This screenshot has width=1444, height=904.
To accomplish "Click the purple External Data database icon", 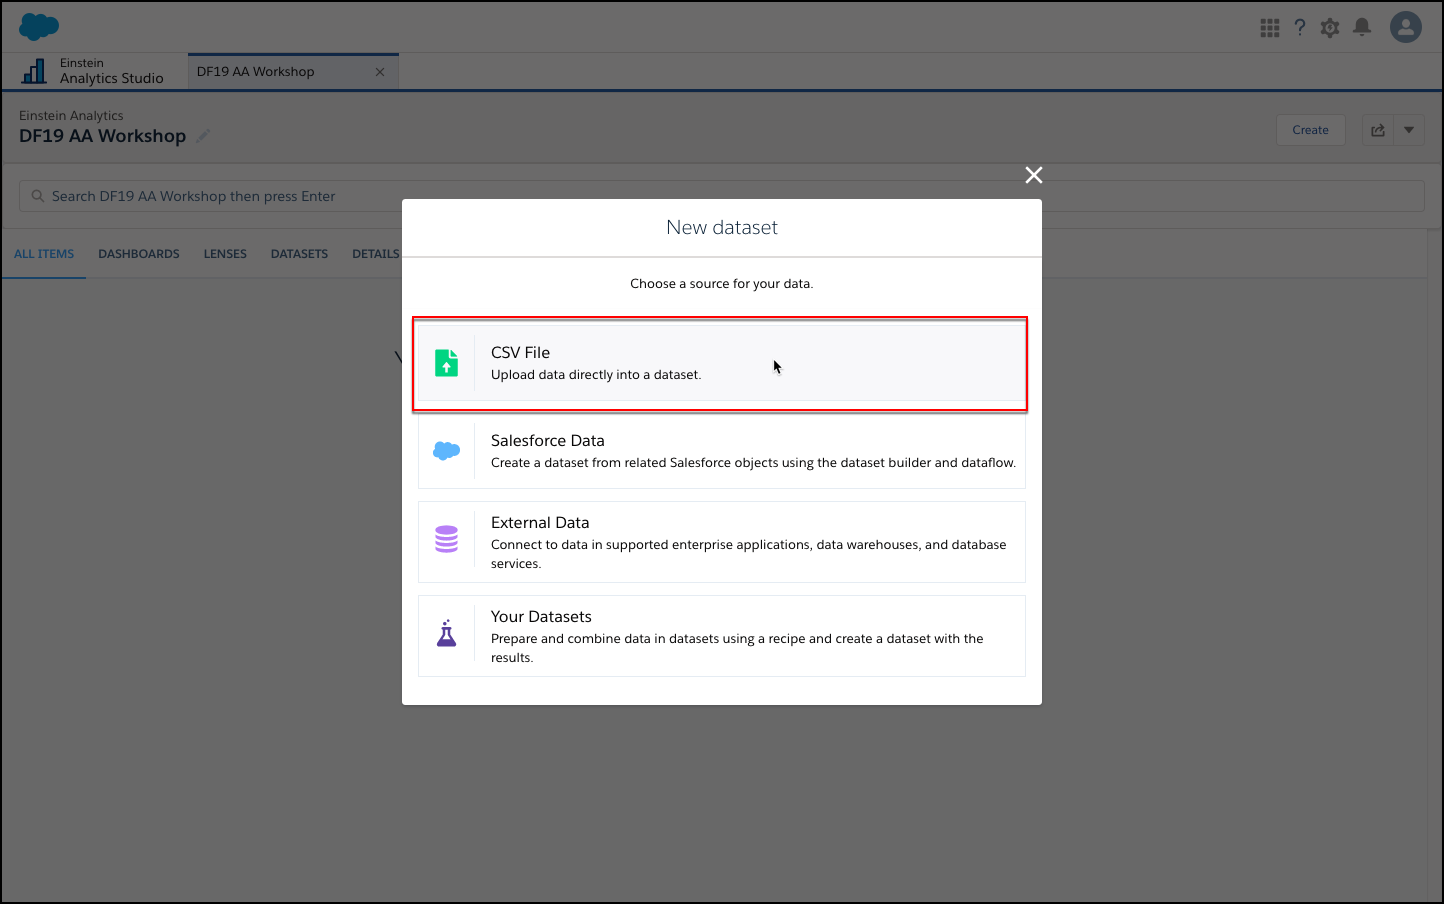I will click(447, 539).
